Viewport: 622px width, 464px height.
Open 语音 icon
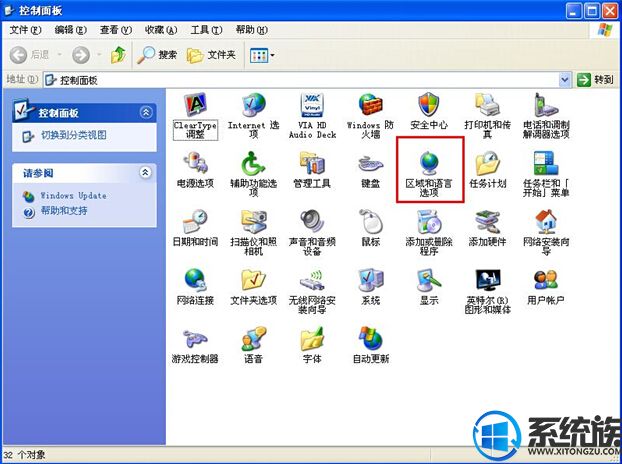click(x=253, y=338)
